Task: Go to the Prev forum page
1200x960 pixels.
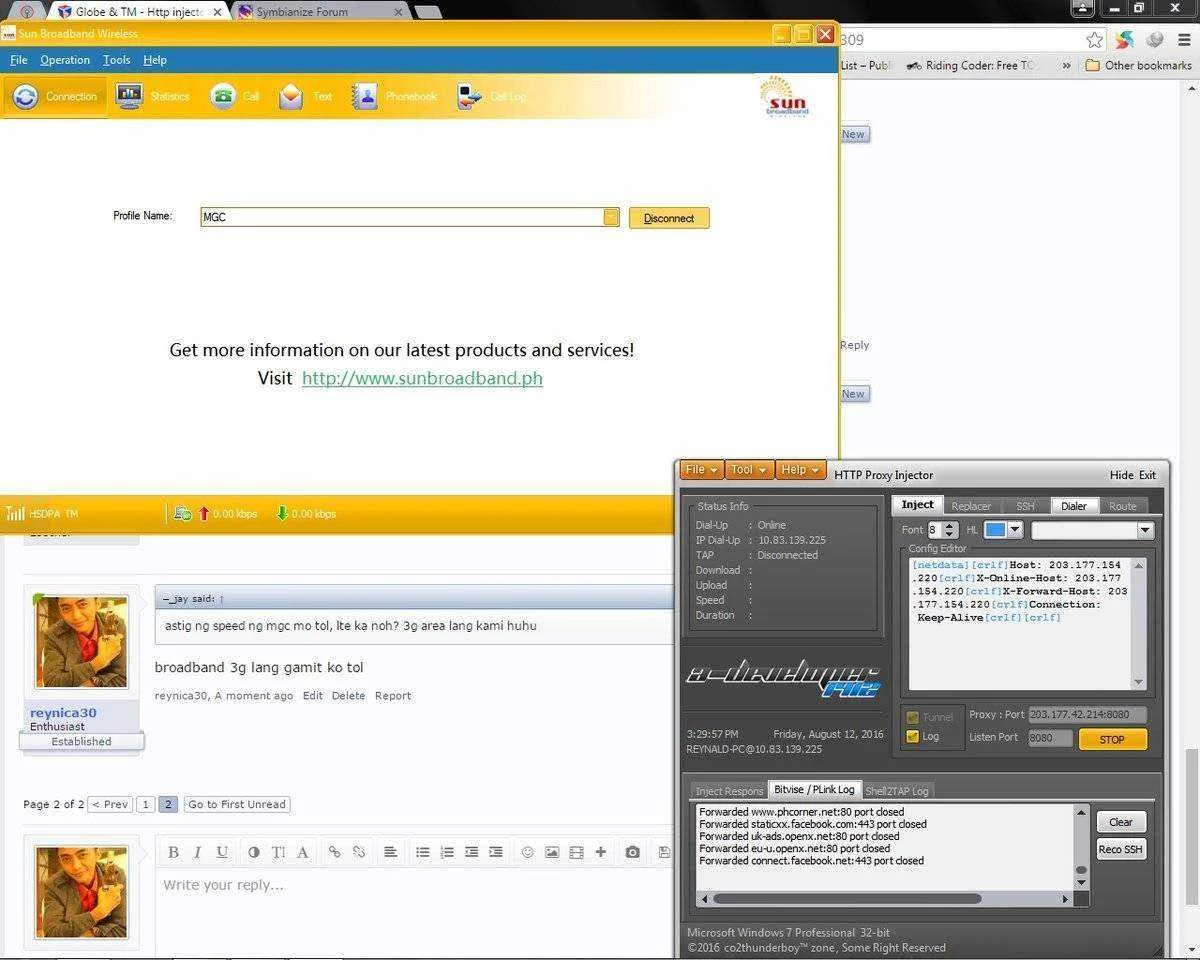Action: click(110, 804)
